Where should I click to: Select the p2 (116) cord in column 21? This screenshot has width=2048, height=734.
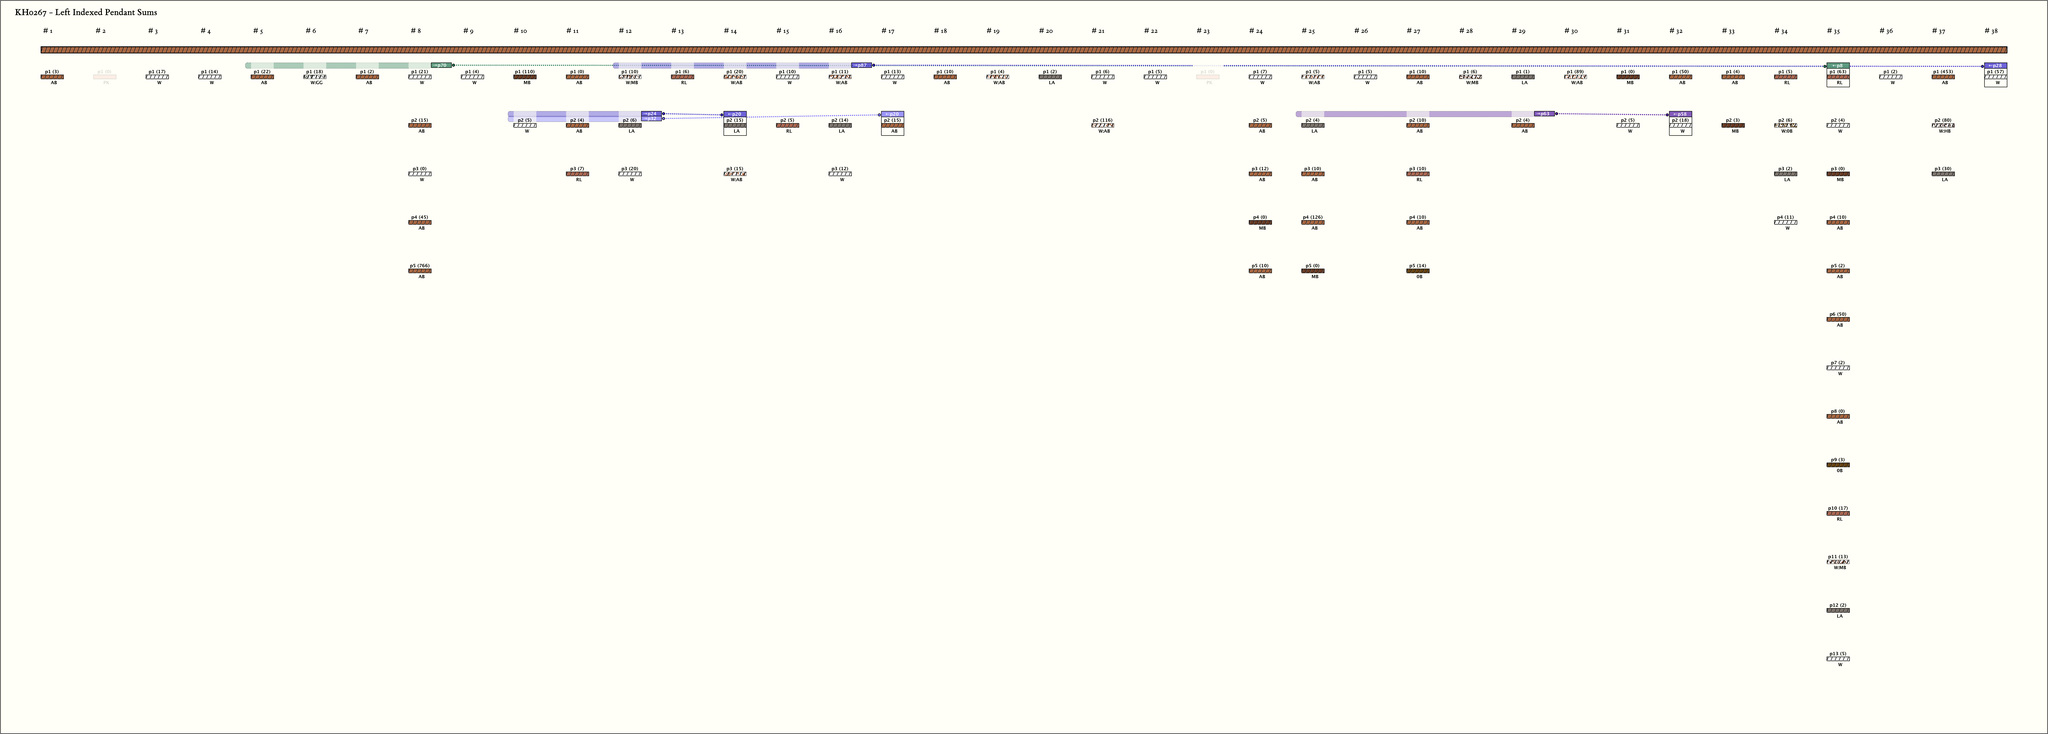[1103, 126]
